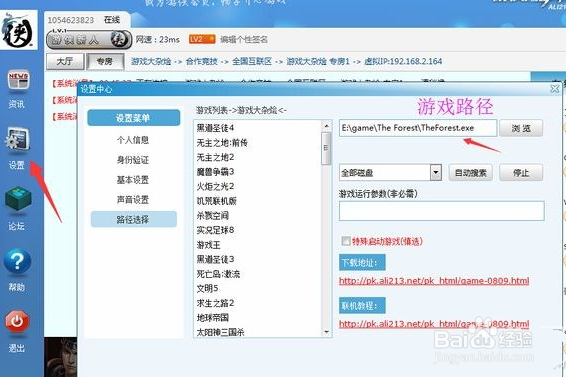Open the 资讯 news icon in sidebar
Screen dimensions: 566x377
18,80
